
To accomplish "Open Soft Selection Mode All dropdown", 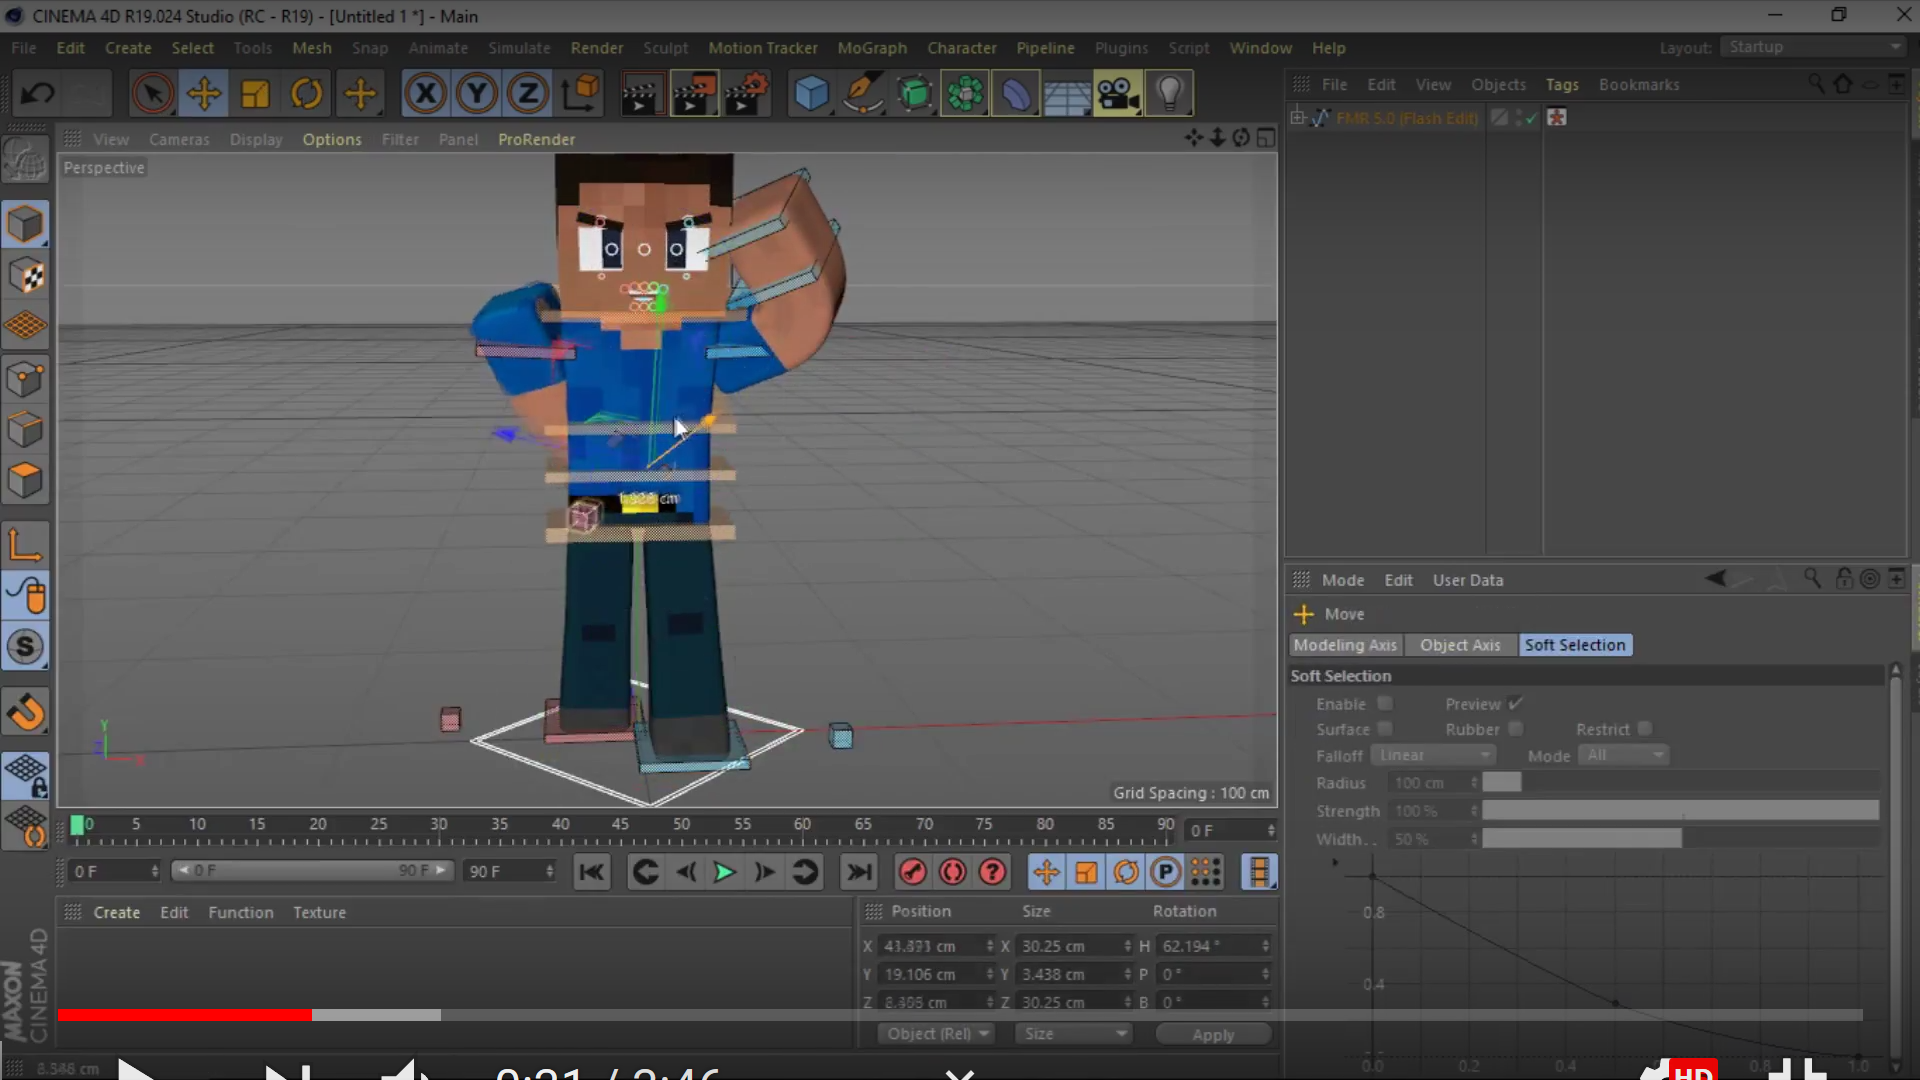I will [x=1624, y=755].
